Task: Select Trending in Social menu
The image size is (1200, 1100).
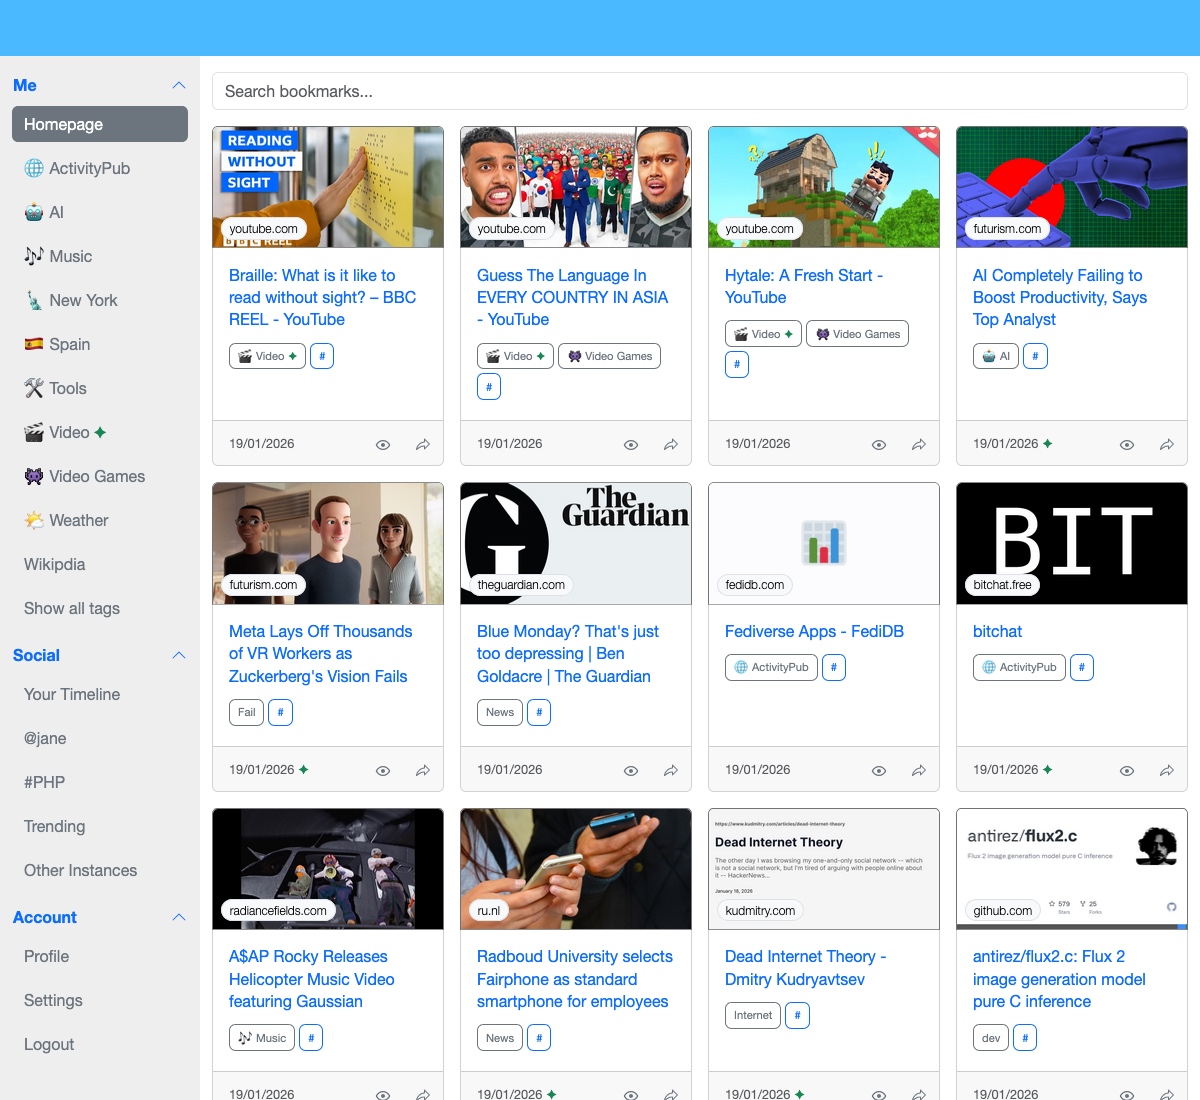Action: coord(55,826)
